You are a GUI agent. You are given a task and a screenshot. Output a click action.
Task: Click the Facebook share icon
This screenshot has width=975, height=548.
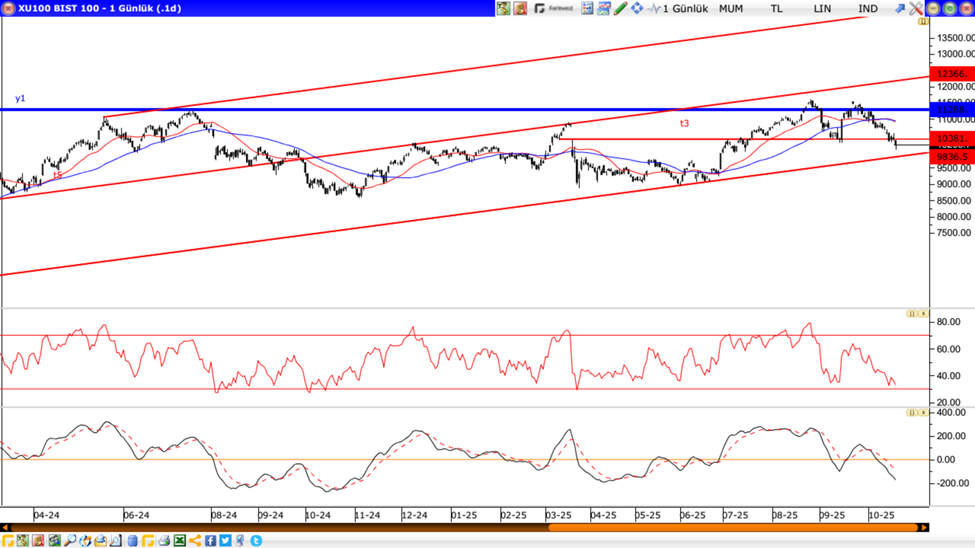click(x=211, y=541)
